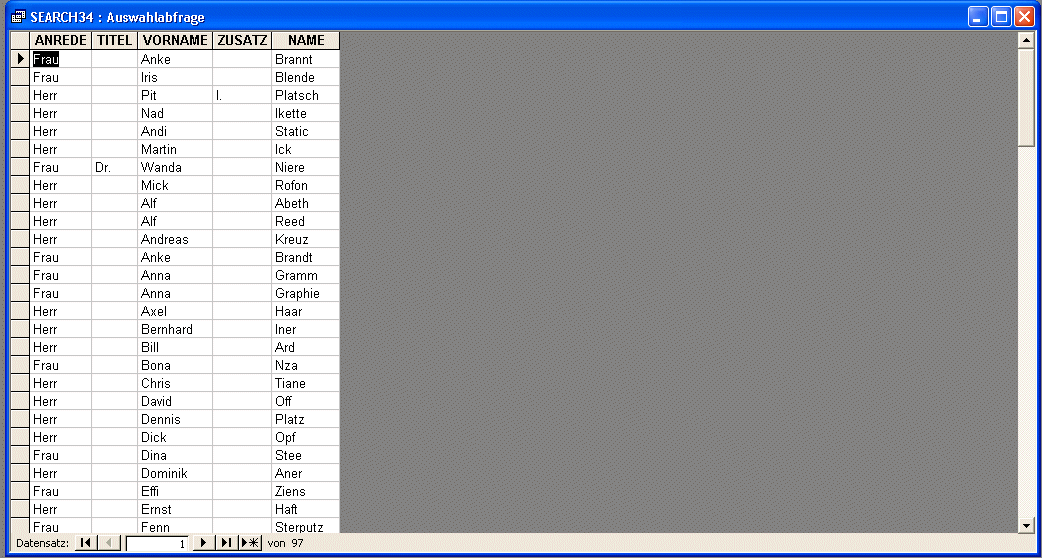Click the cell 'Blende'

[306, 77]
